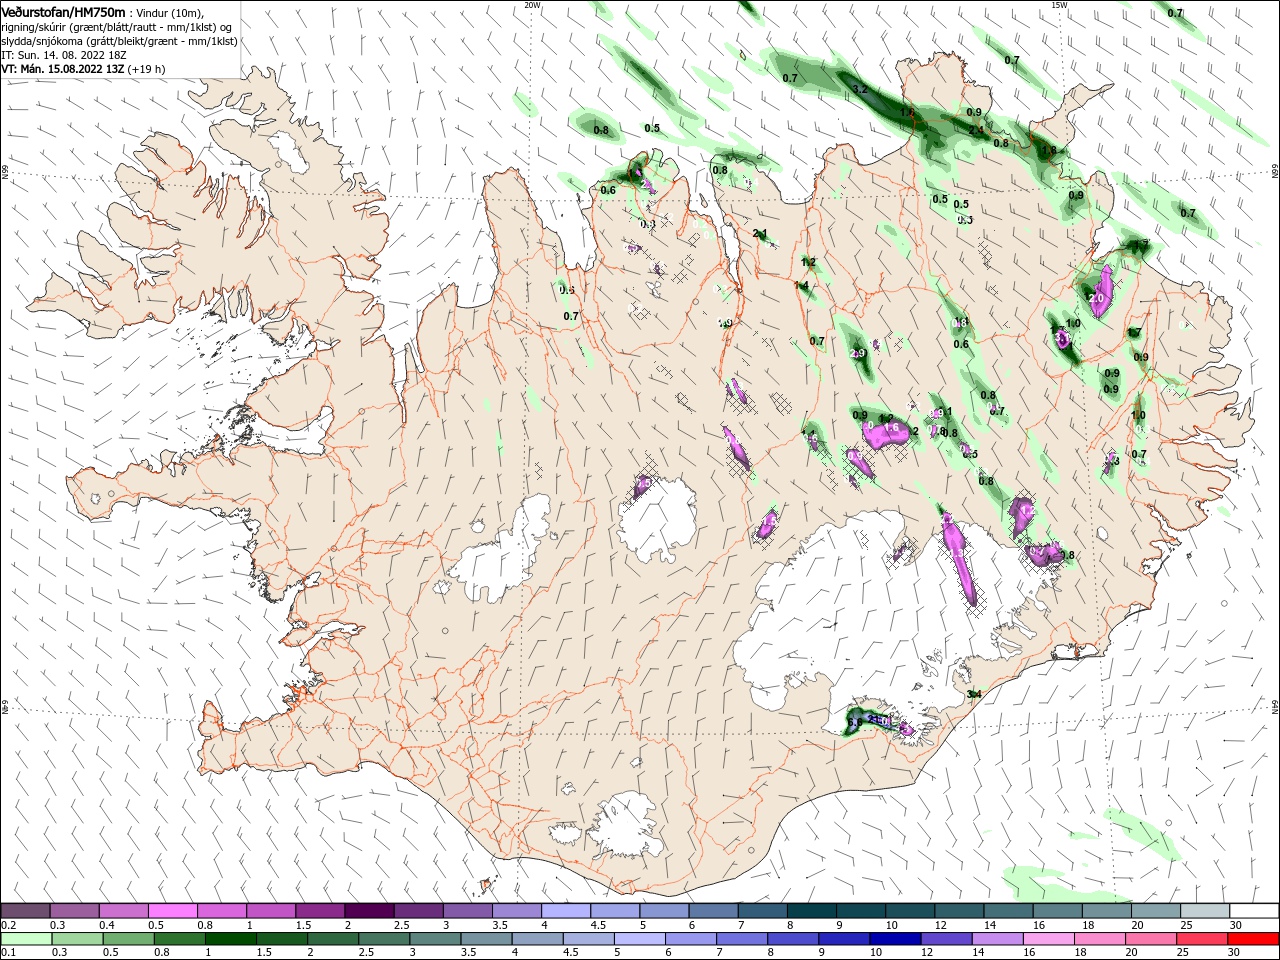Click the 'slydda/snjókoma' legend description line
This screenshot has height=960, width=1280.
point(118,41)
